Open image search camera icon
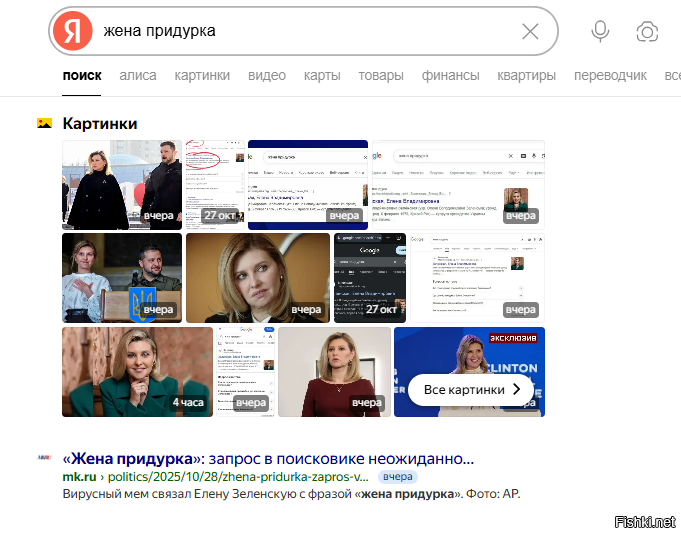 pos(647,32)
